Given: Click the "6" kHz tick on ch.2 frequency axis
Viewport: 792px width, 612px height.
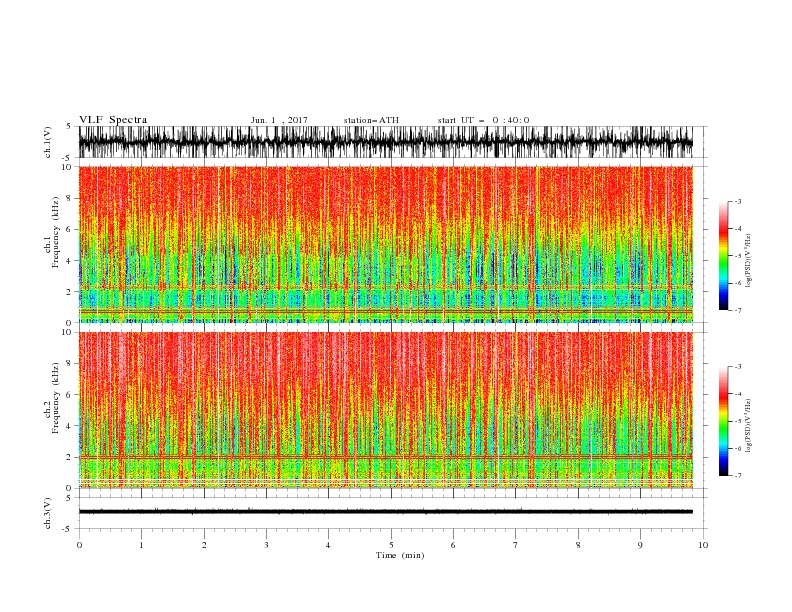Looking at the screenshot, I should (70, 395).
